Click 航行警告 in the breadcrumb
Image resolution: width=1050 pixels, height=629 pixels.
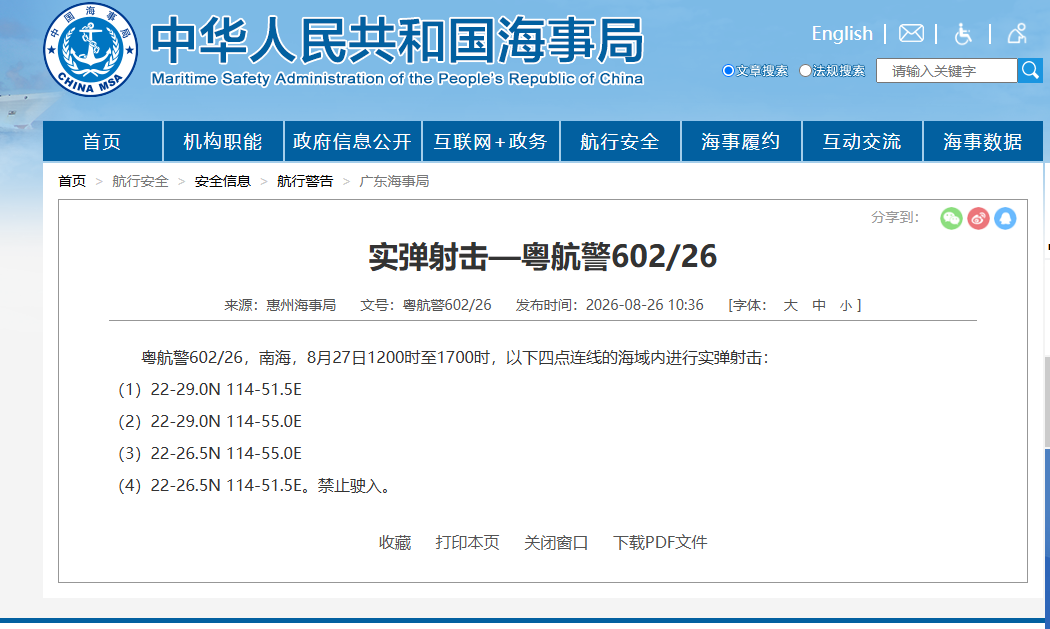[x=305, y=181]
